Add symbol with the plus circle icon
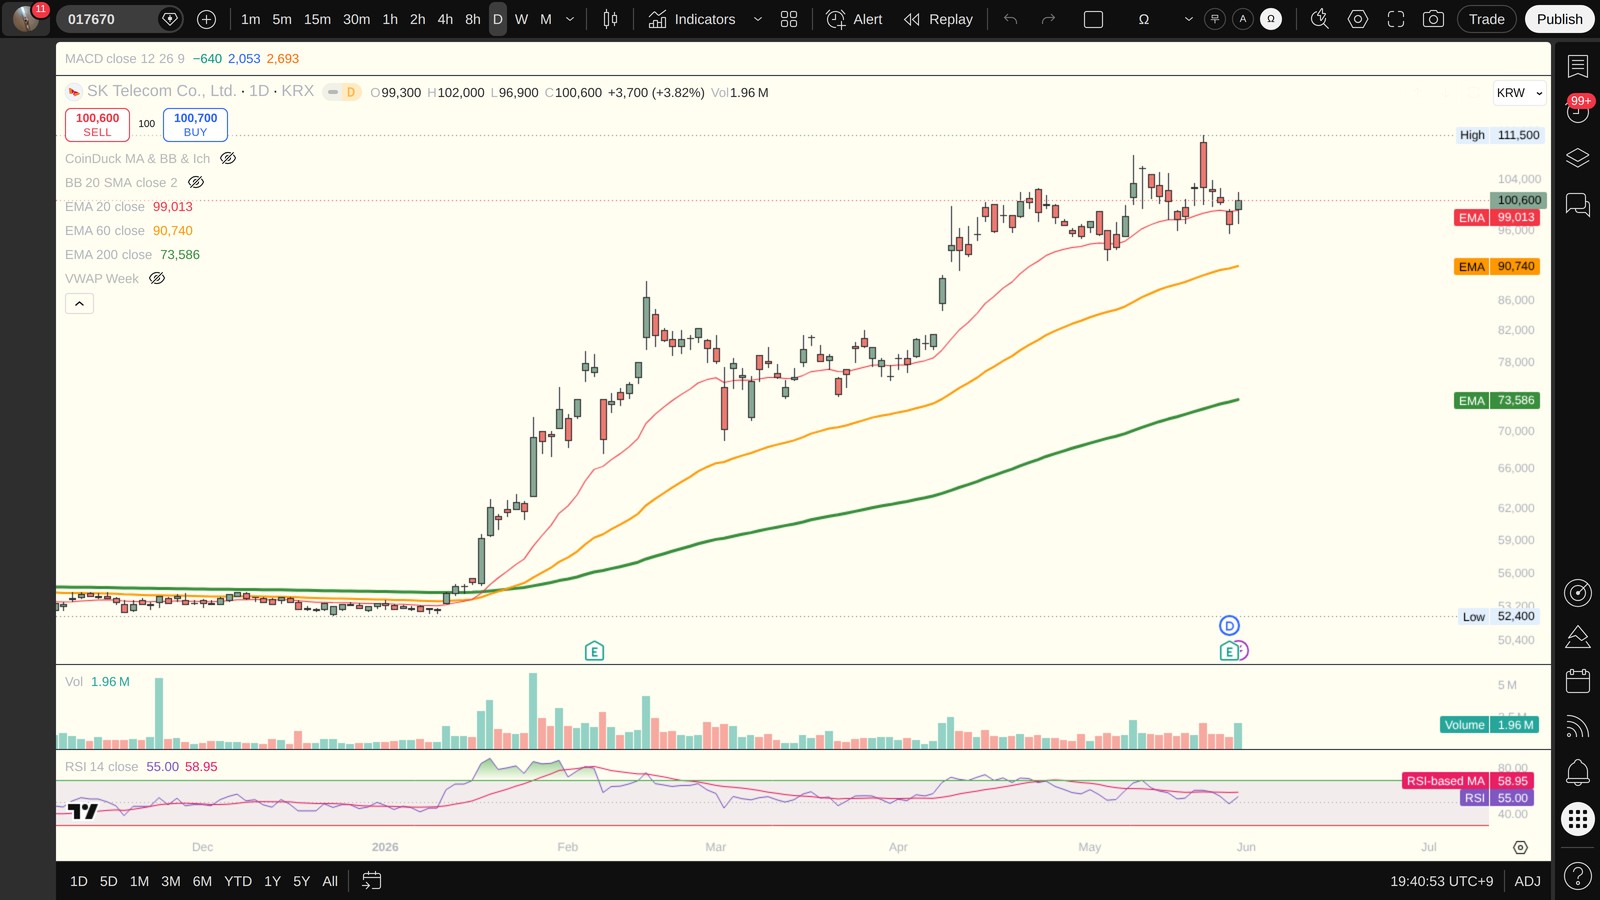Viewport: 1600px width, 900px height. (206, 19)
